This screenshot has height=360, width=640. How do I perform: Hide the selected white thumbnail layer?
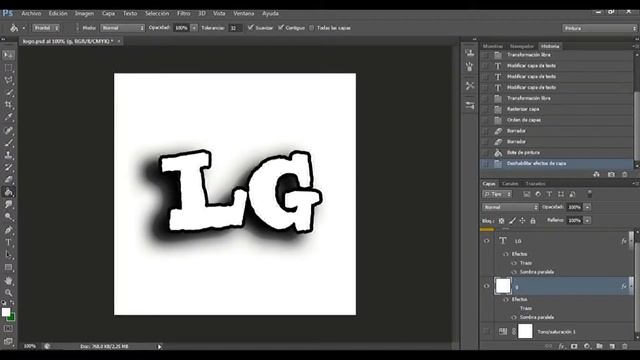(487, 286)
